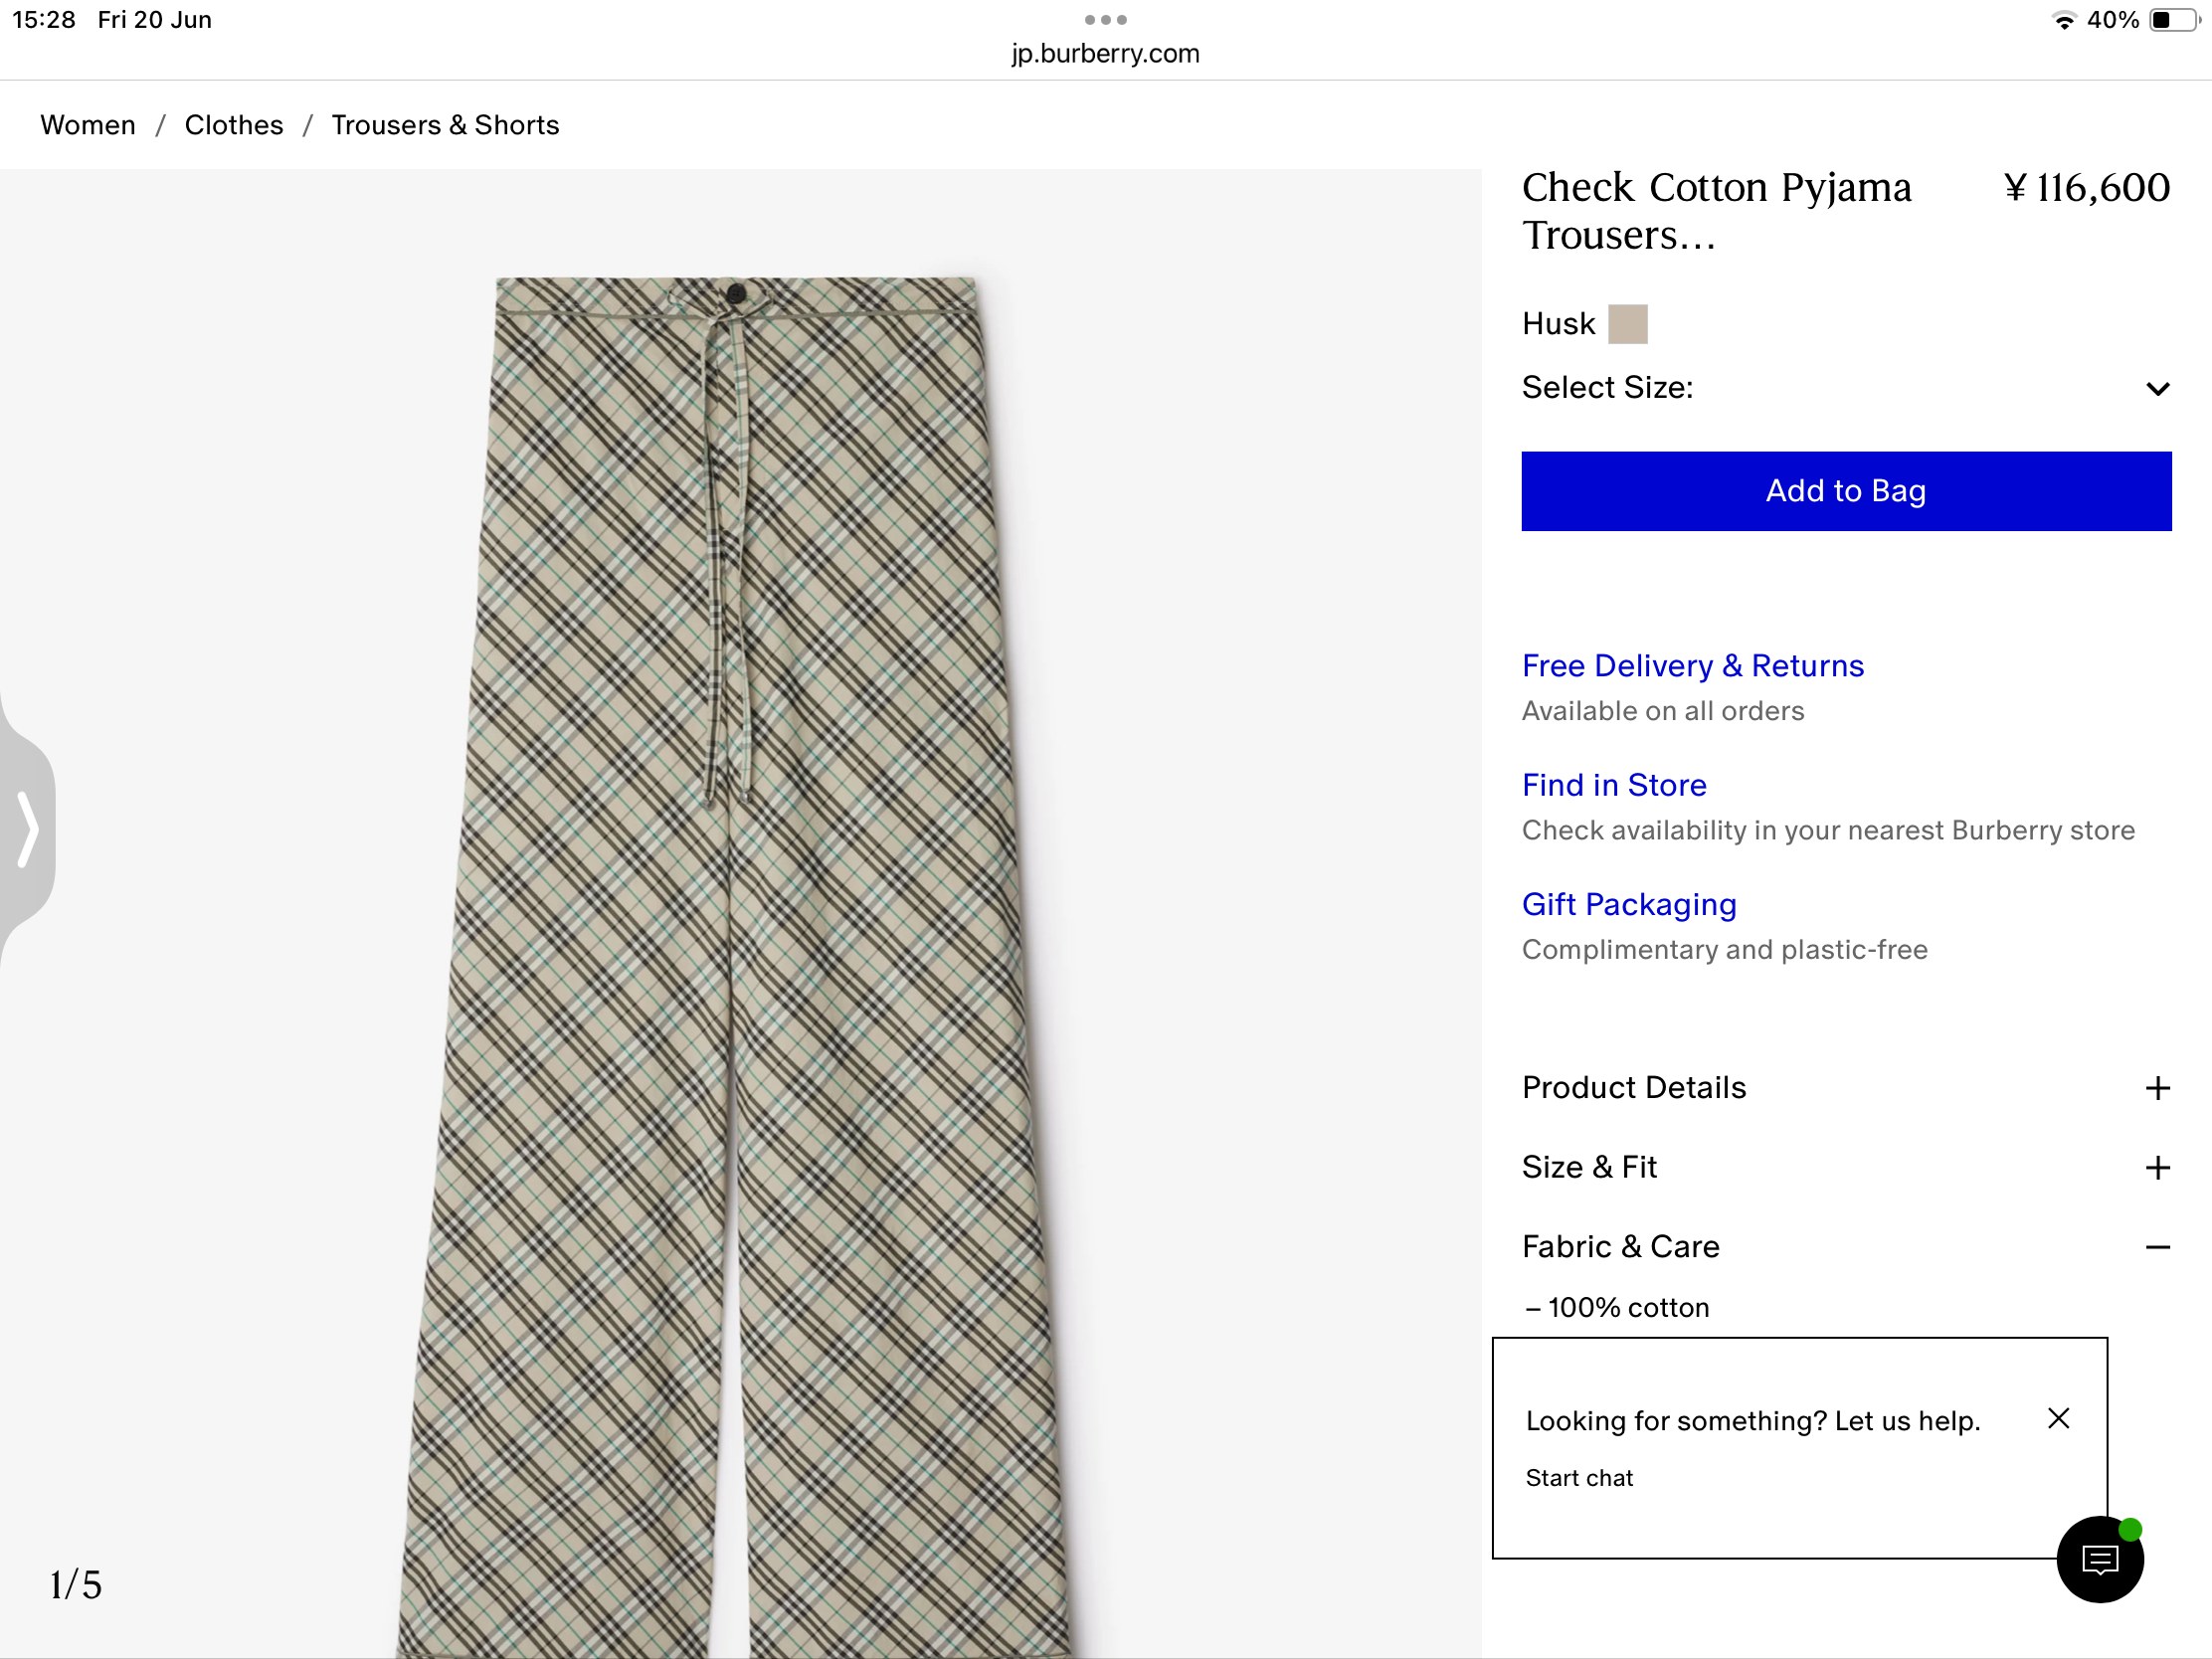Dismiss the chat help popup
The width and height of the screenshot is (2212, 1659).
(2058, 1418)
